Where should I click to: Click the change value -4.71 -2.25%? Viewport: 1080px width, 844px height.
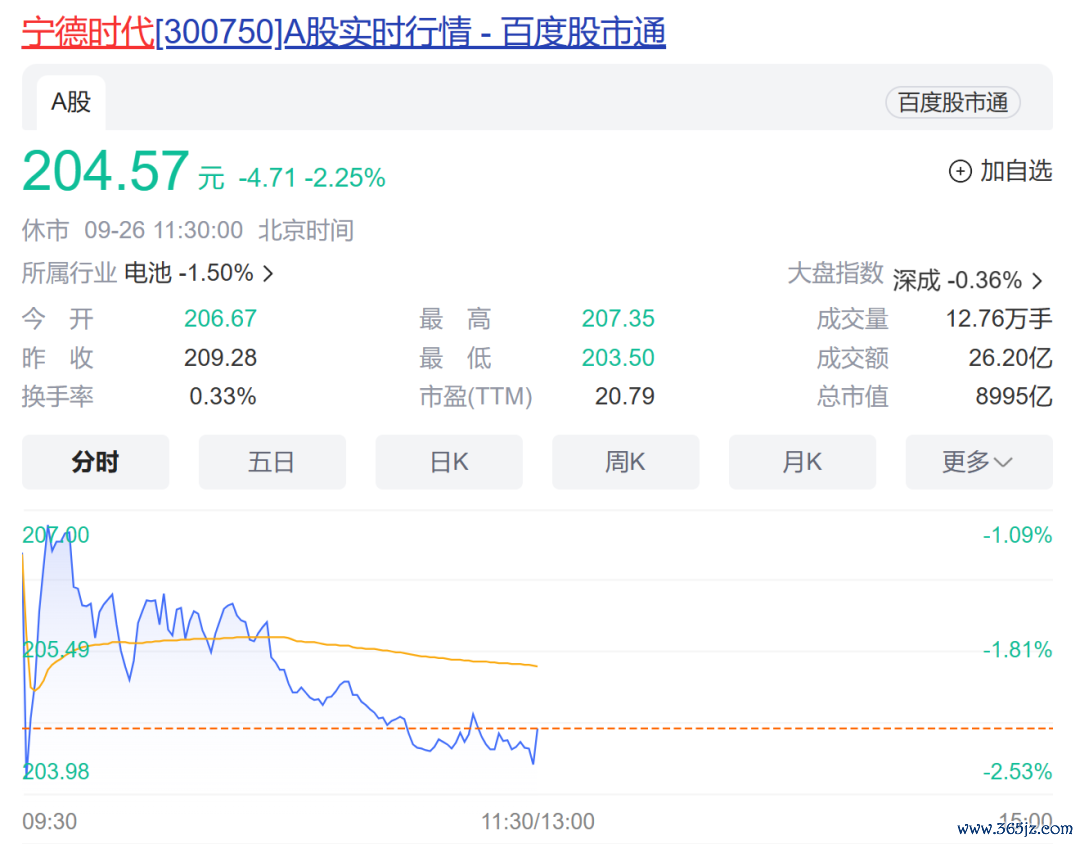pos(311,178)
